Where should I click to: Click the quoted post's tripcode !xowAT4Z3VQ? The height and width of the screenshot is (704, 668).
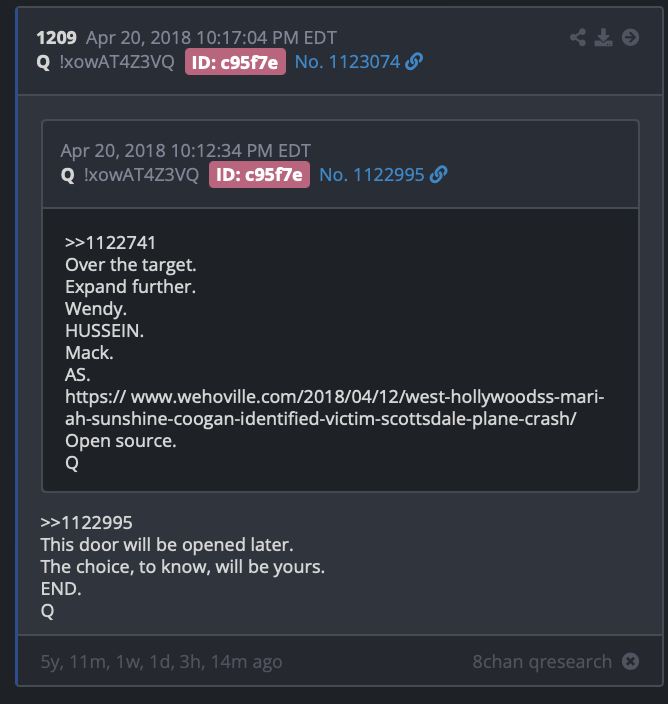[141, 175]
